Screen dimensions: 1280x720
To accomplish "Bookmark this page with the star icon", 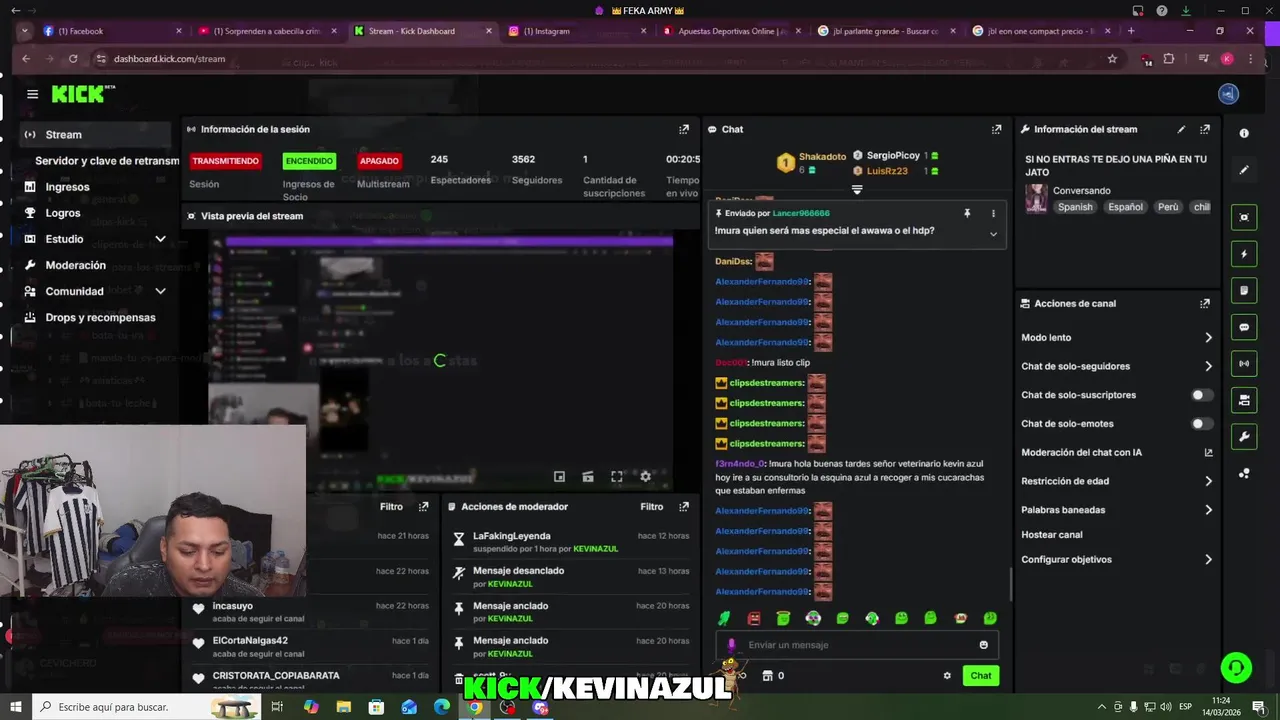I will pyautogui.click(x=1112, y=59).
